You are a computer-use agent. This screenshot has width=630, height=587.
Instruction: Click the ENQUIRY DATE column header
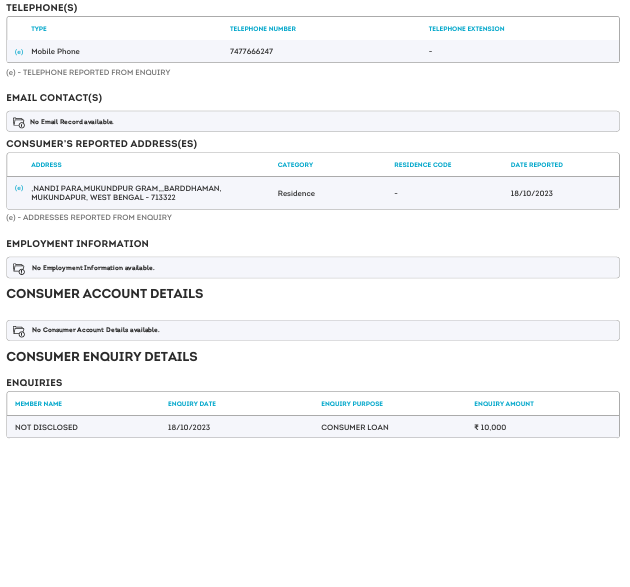pos(192,404)
